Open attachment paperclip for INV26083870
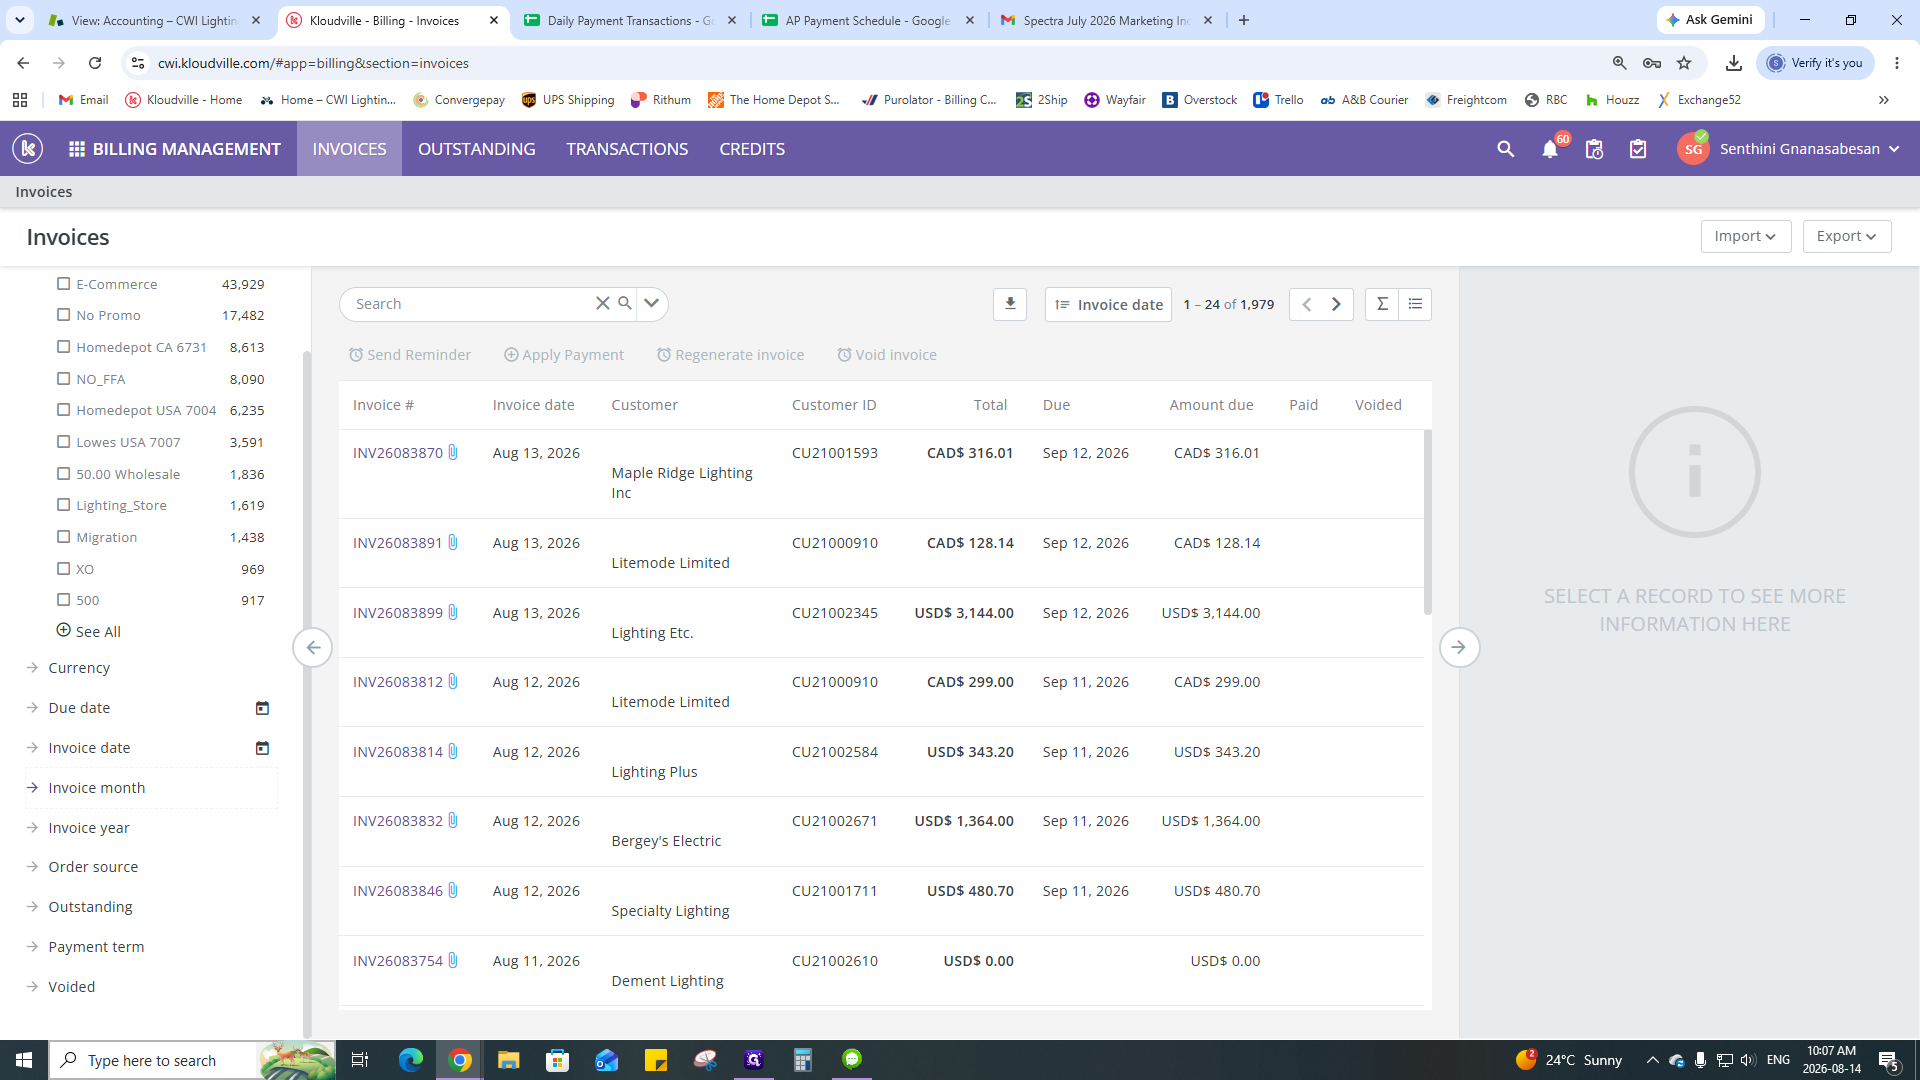1920x1080 pixels. (453, 453)
